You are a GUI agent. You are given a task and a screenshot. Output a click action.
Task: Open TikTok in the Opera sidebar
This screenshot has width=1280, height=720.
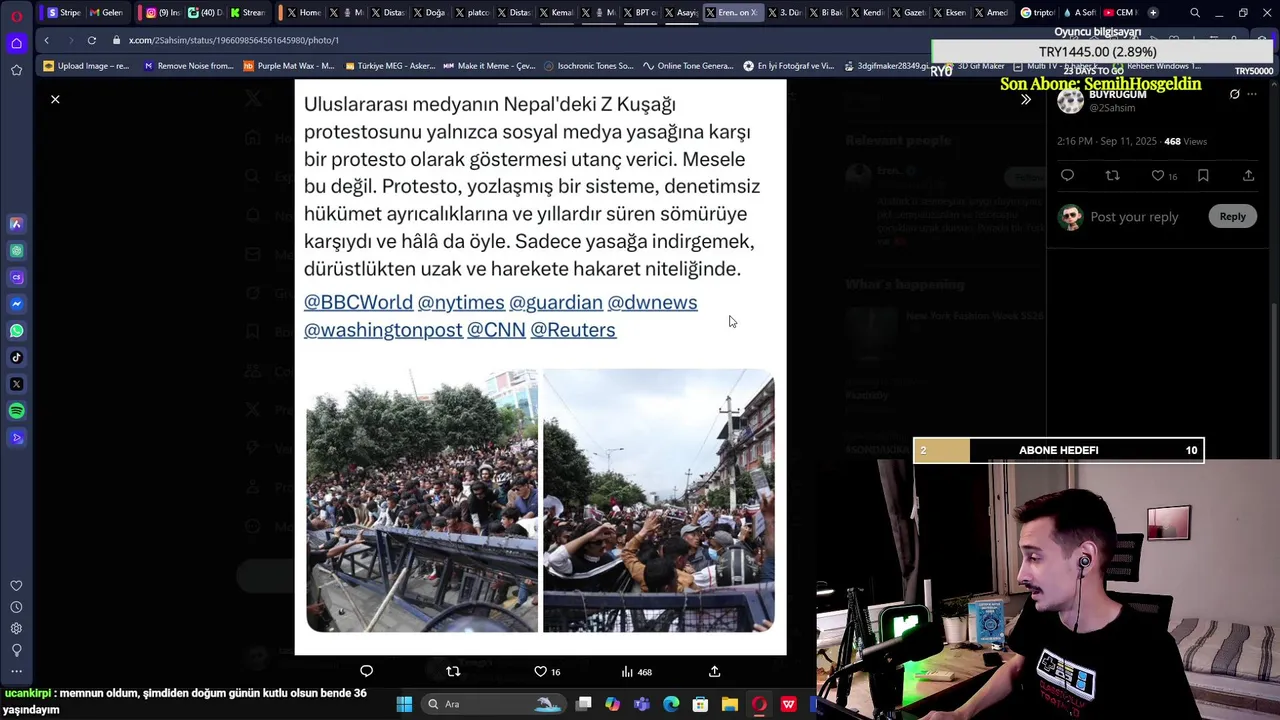16,357
